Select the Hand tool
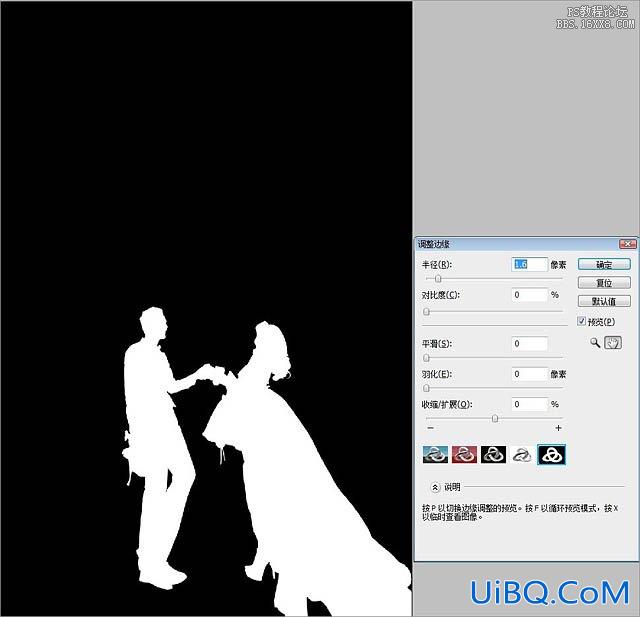The width and height of the screenshot is (640, 617). click(x=613, y=343)
